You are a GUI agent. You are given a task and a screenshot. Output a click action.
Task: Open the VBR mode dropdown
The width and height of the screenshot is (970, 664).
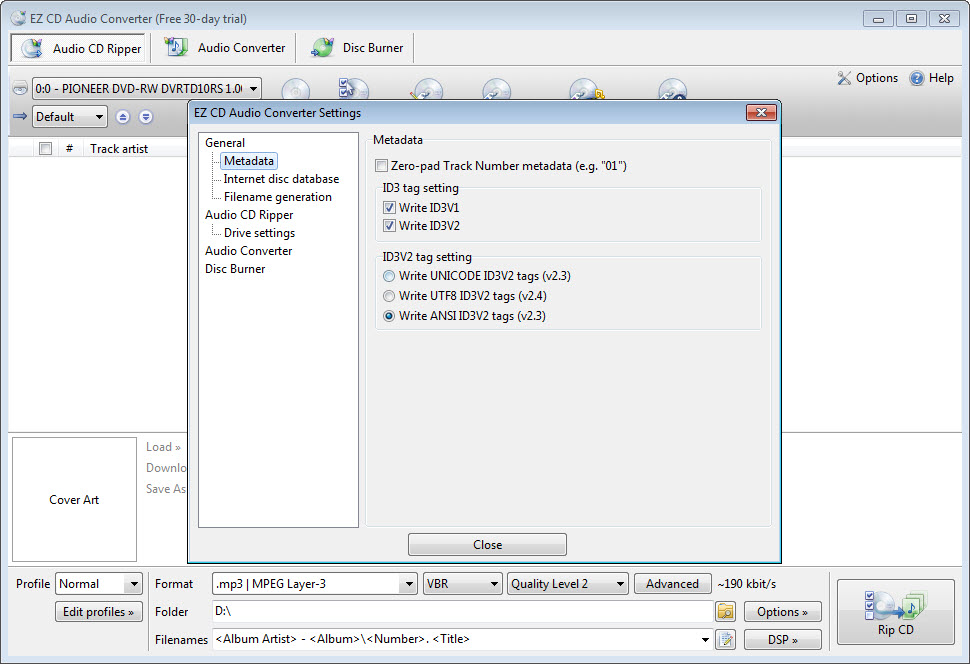point(463,584)
